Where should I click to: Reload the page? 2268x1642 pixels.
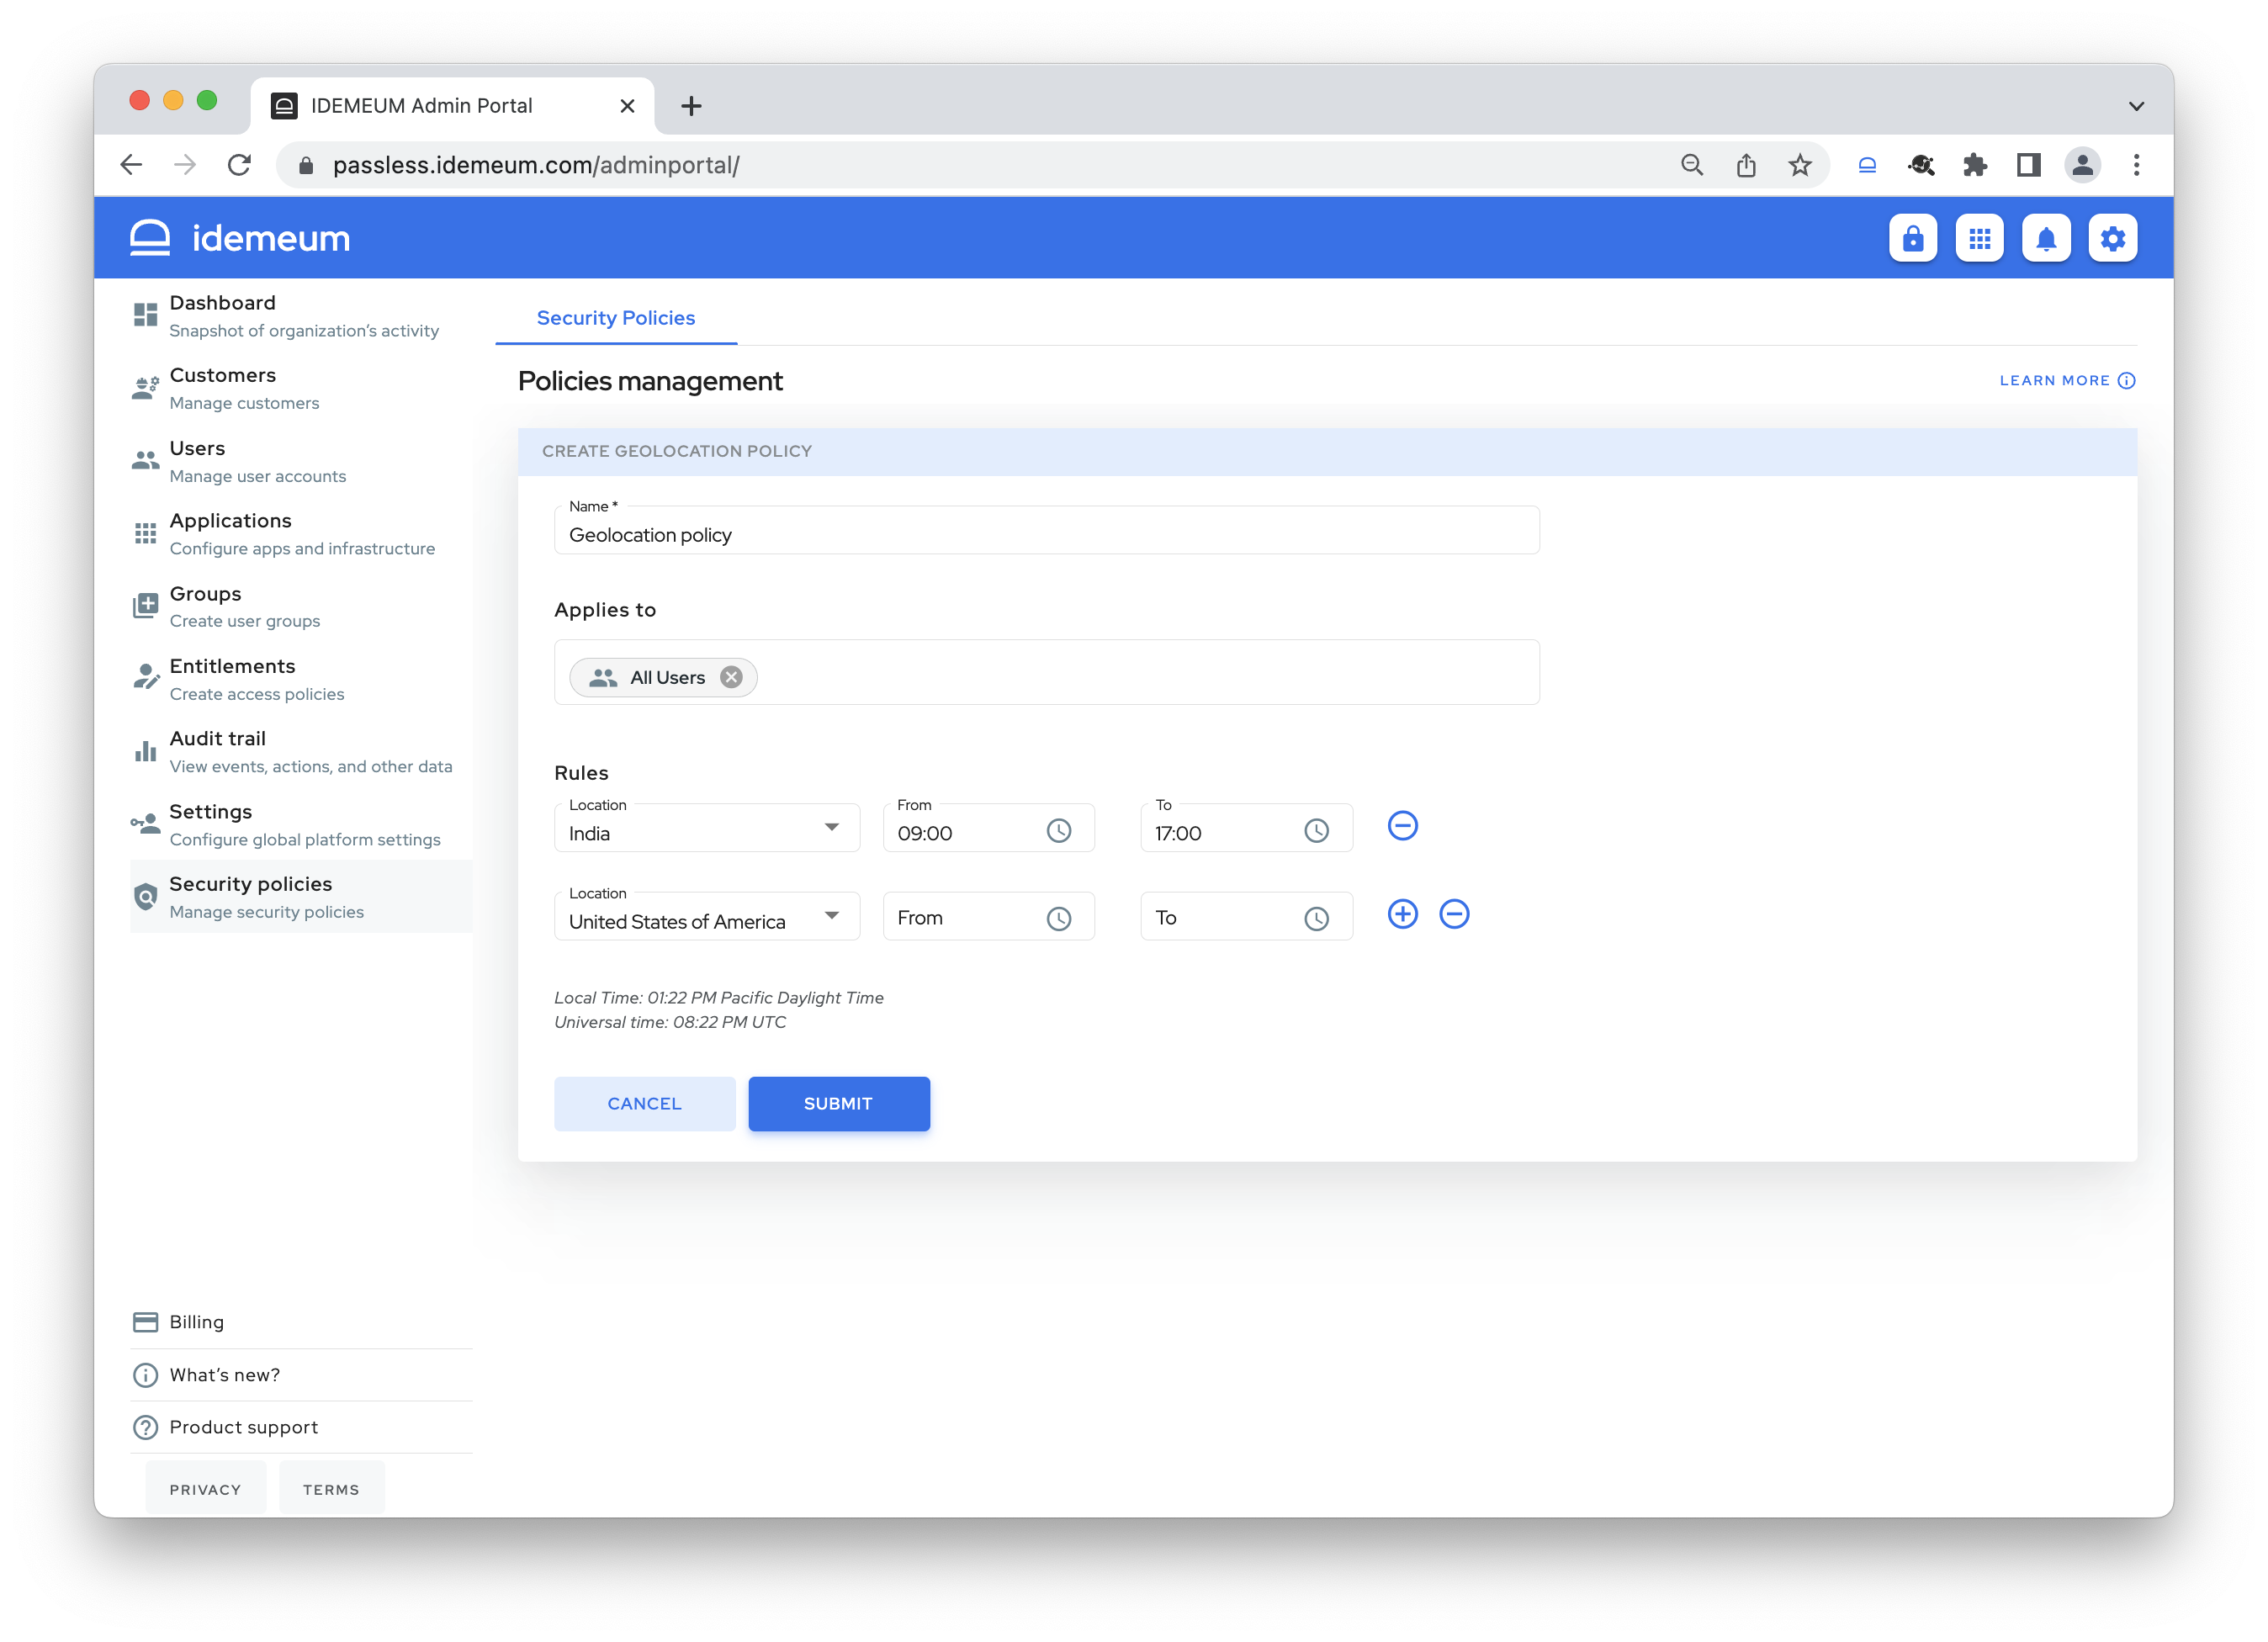coord(238,165)
